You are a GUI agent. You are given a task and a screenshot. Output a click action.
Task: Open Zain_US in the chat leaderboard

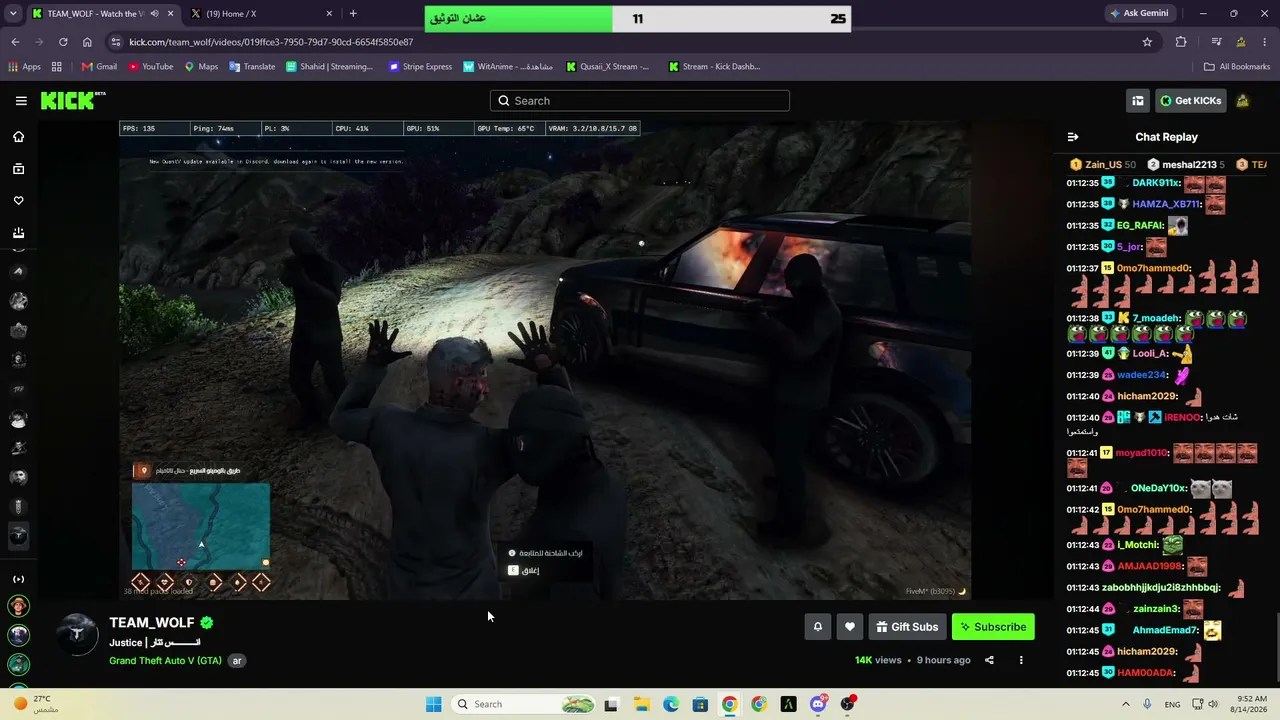tap(1102, 164)
